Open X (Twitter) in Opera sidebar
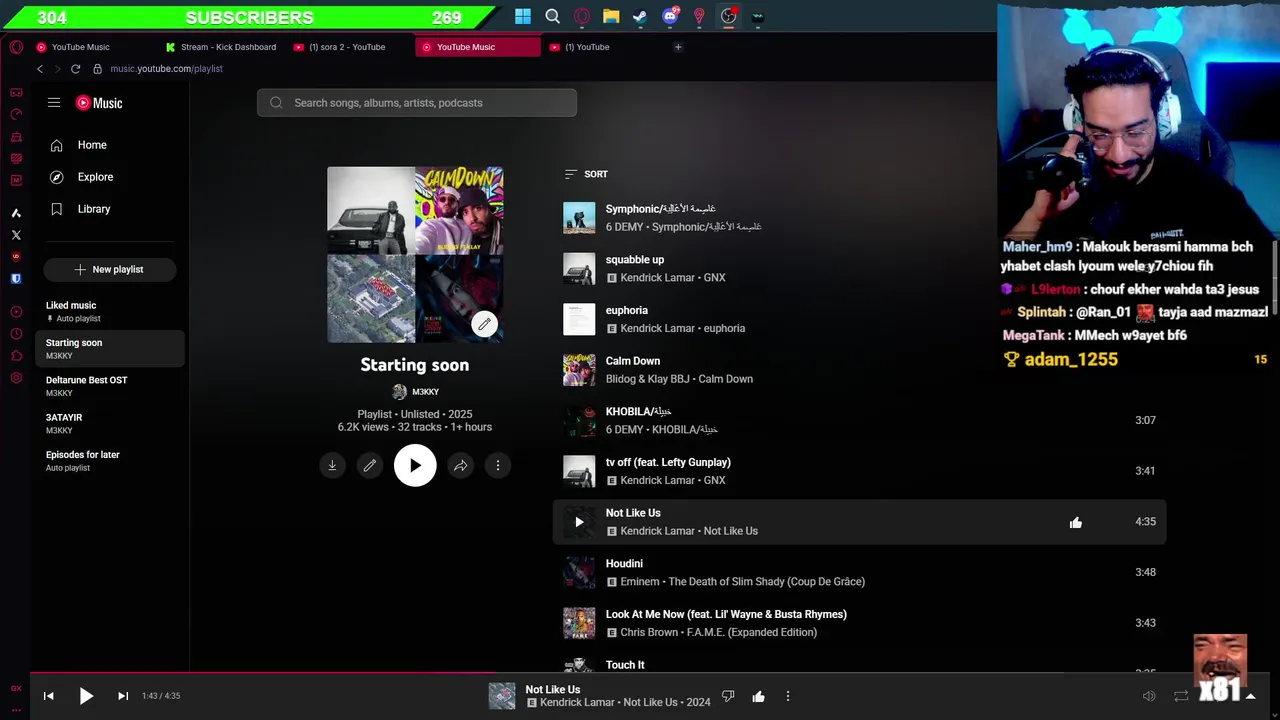The height and width of the screenshot is (720, 1280). pyautogui.click(x=16, y=235)
